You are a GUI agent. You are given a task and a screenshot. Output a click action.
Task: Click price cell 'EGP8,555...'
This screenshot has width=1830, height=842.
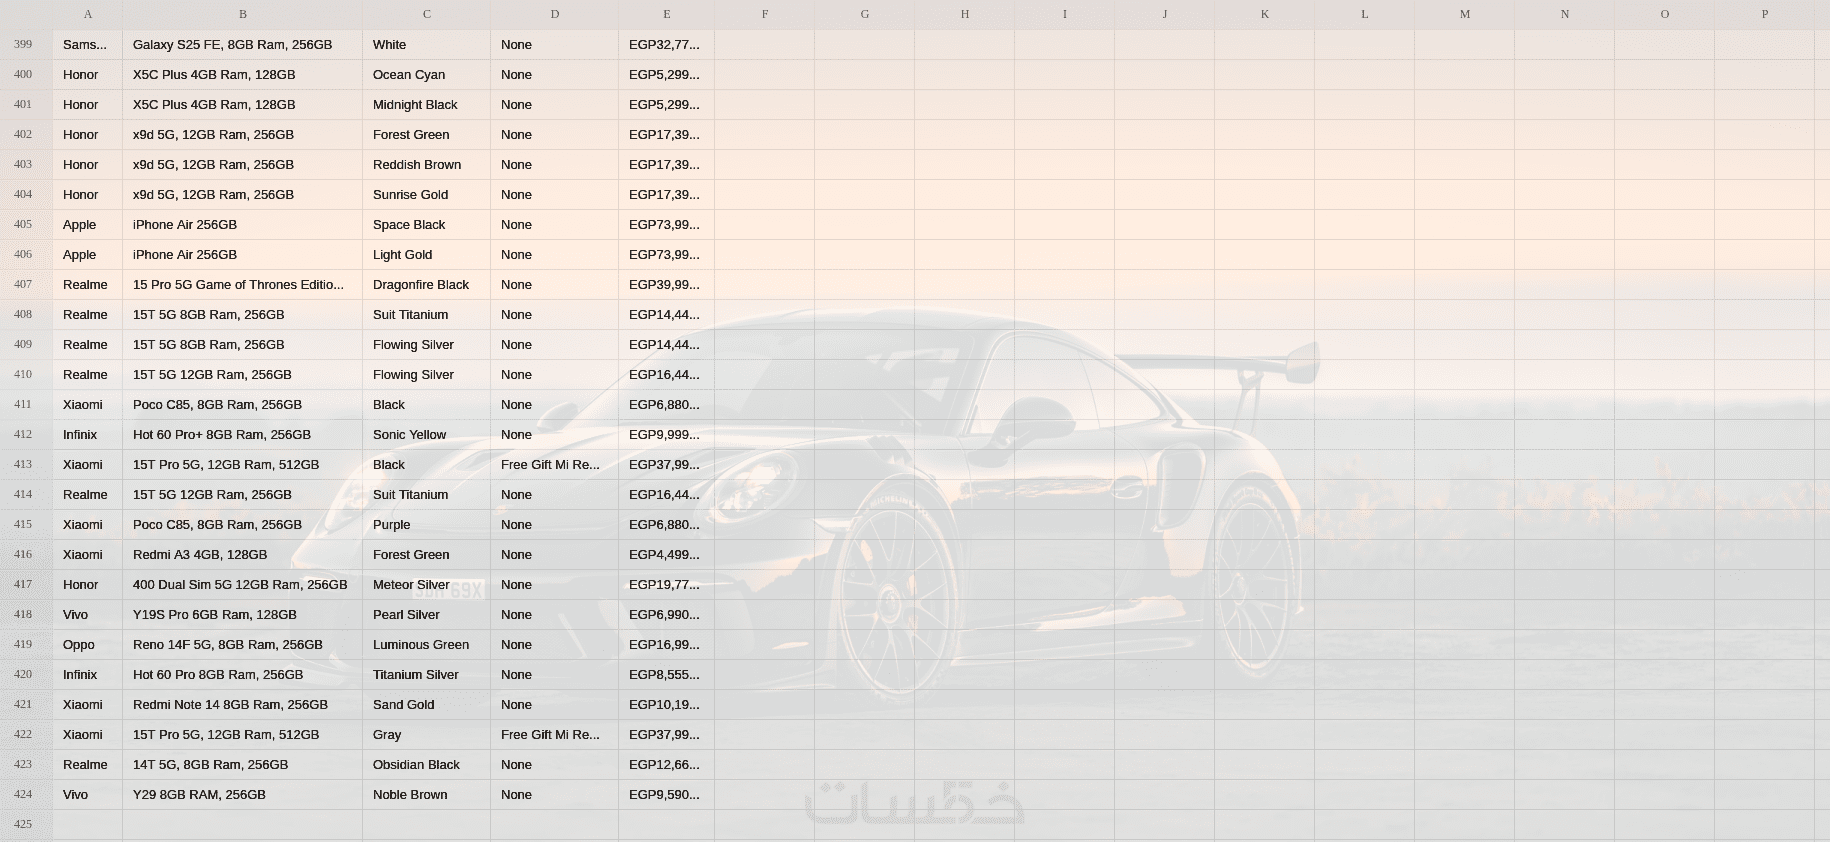(x=667, y=675)
